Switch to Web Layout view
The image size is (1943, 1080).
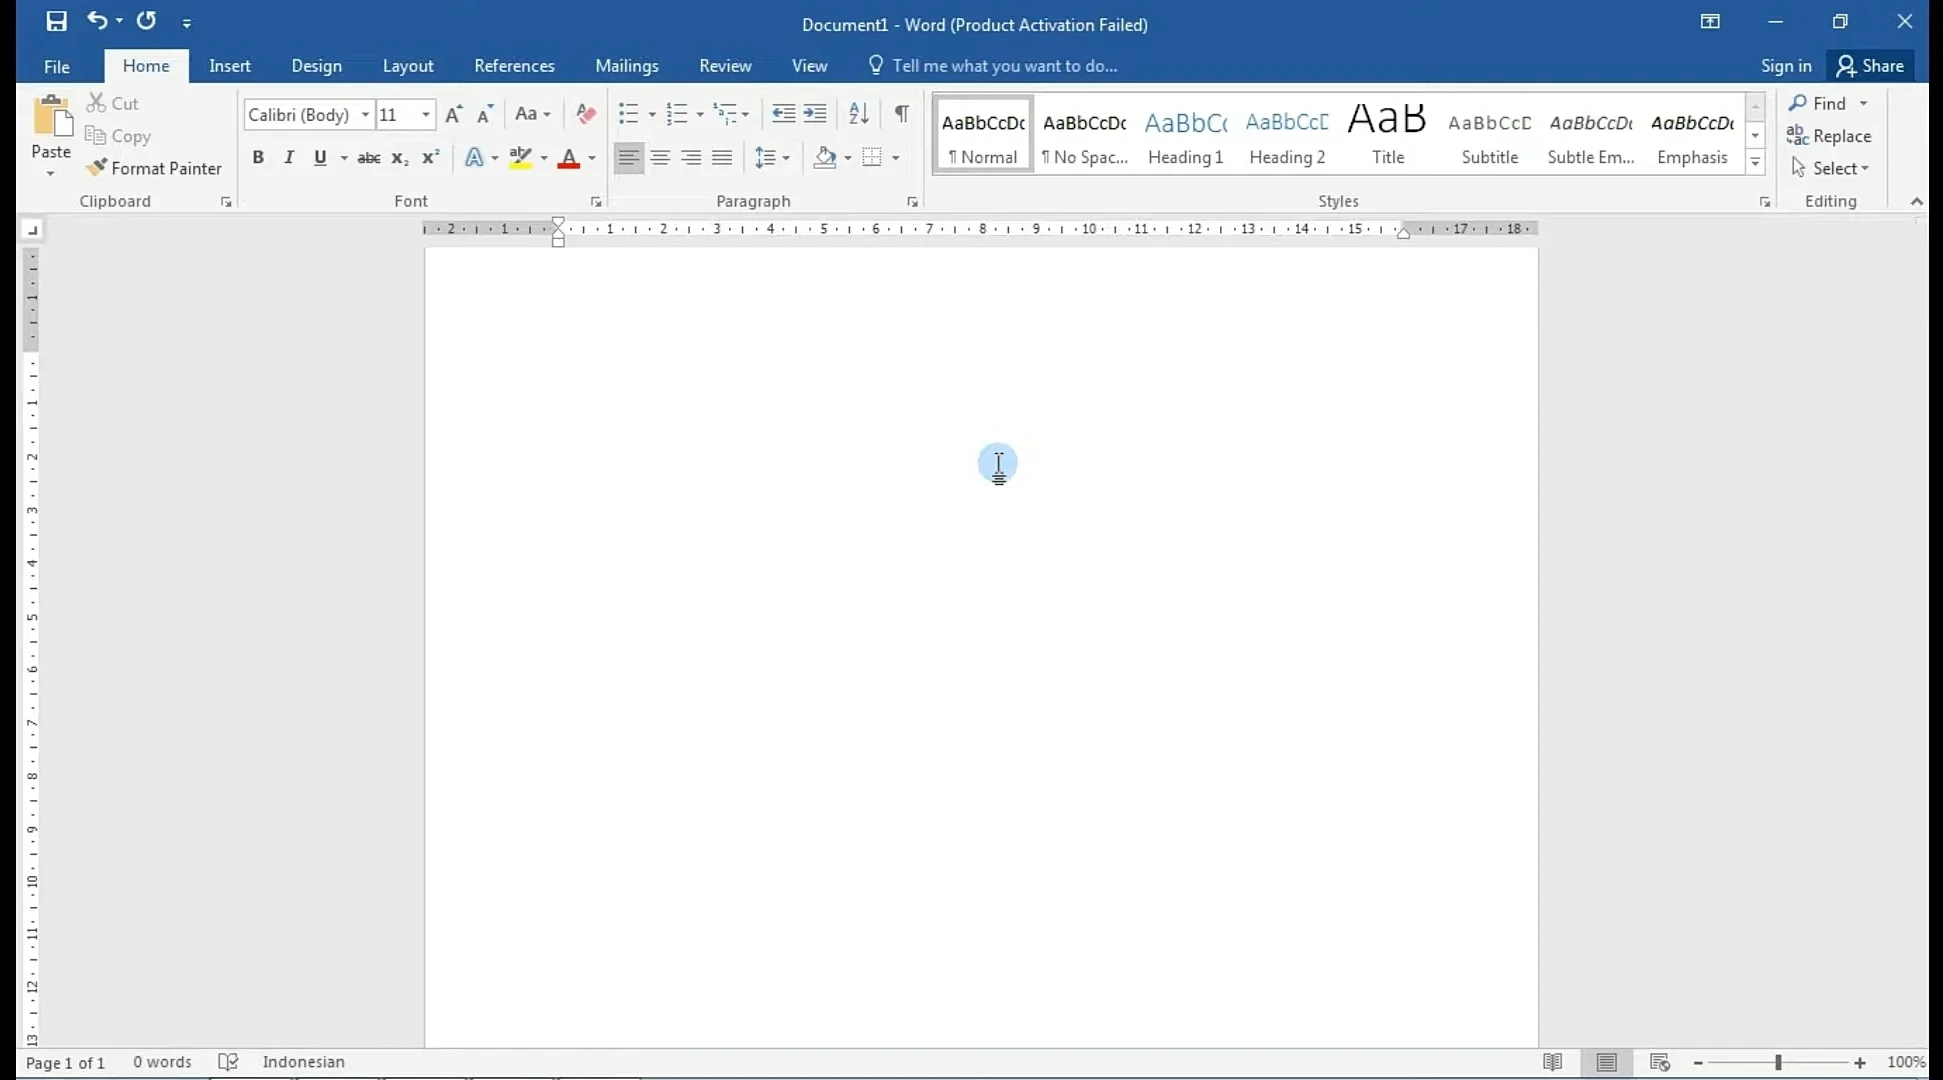(1660, 1062)
